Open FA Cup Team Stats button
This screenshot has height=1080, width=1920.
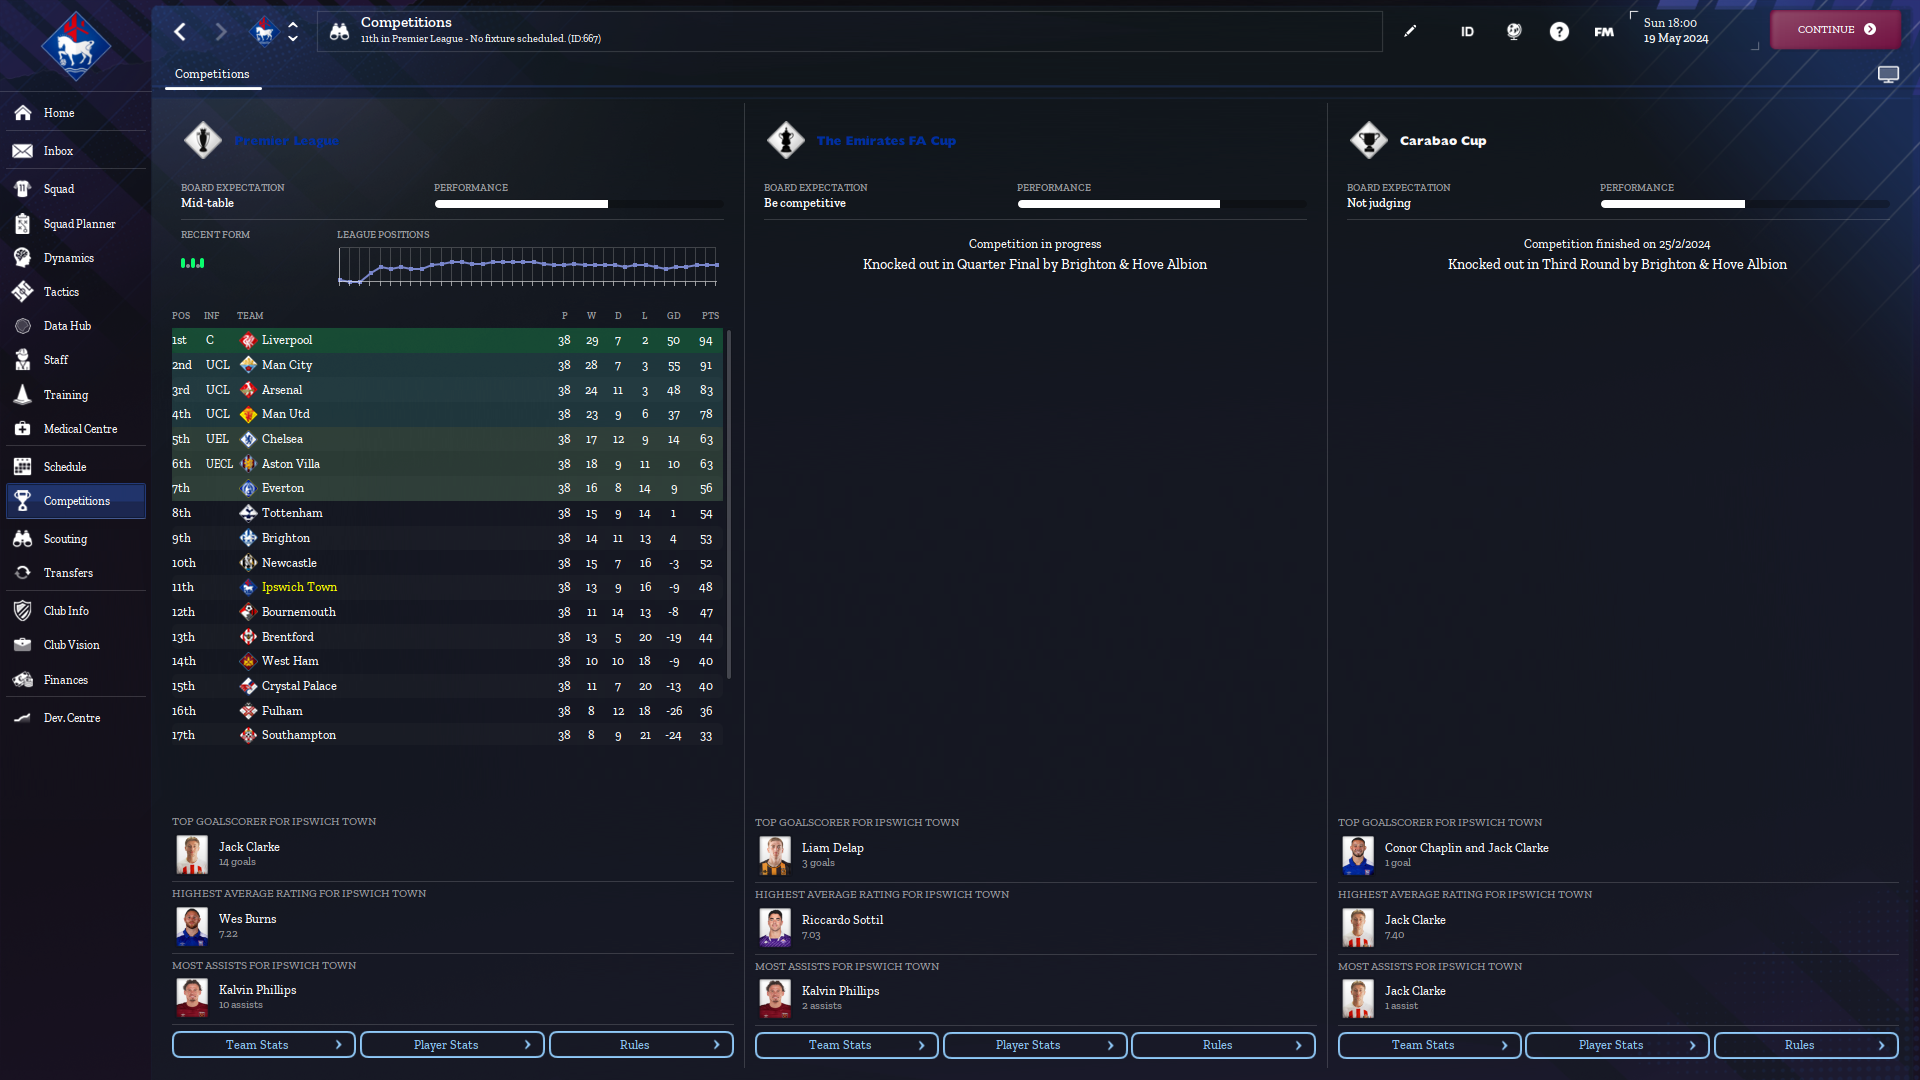847,1045
